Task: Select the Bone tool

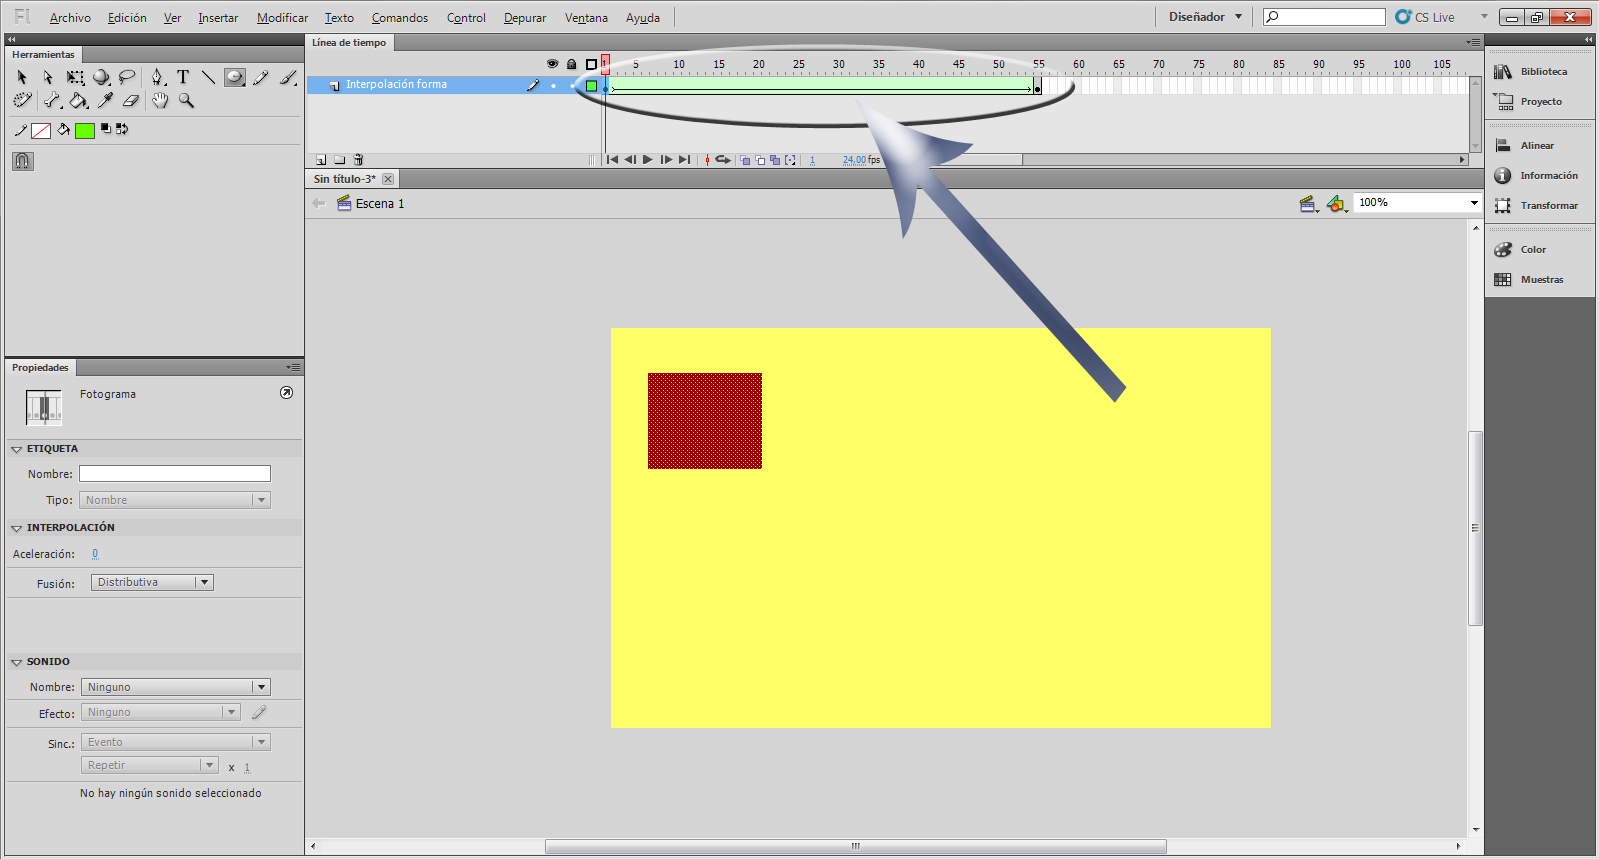Action: point(52,101)
